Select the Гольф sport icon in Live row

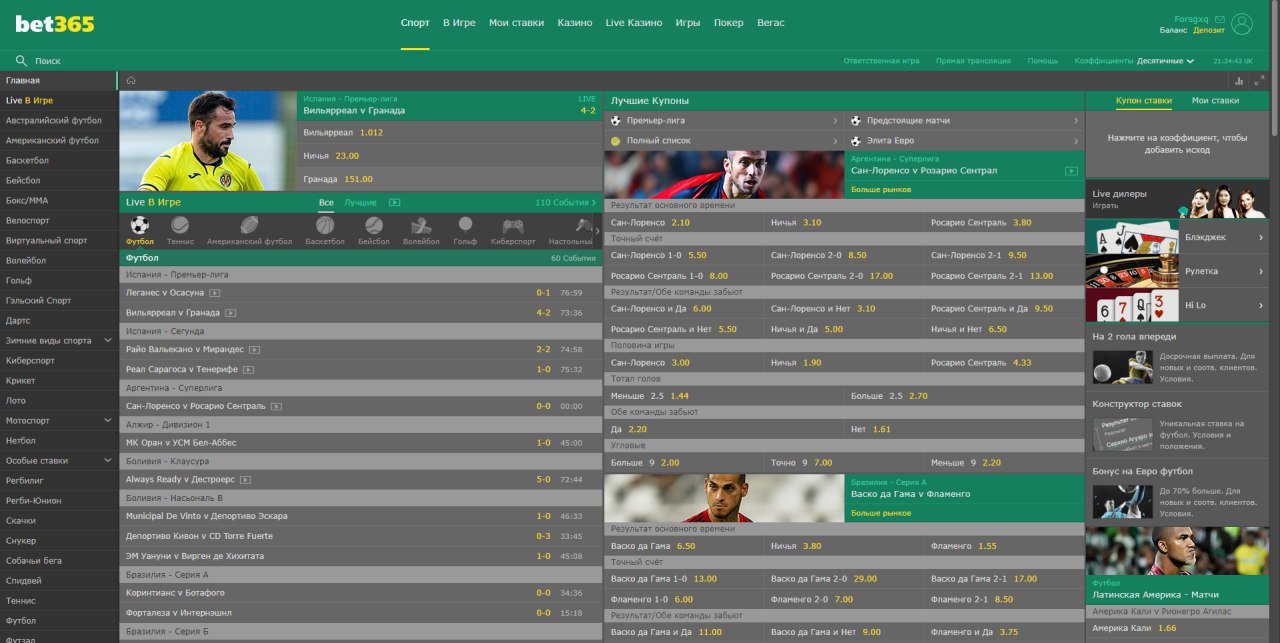465,226
